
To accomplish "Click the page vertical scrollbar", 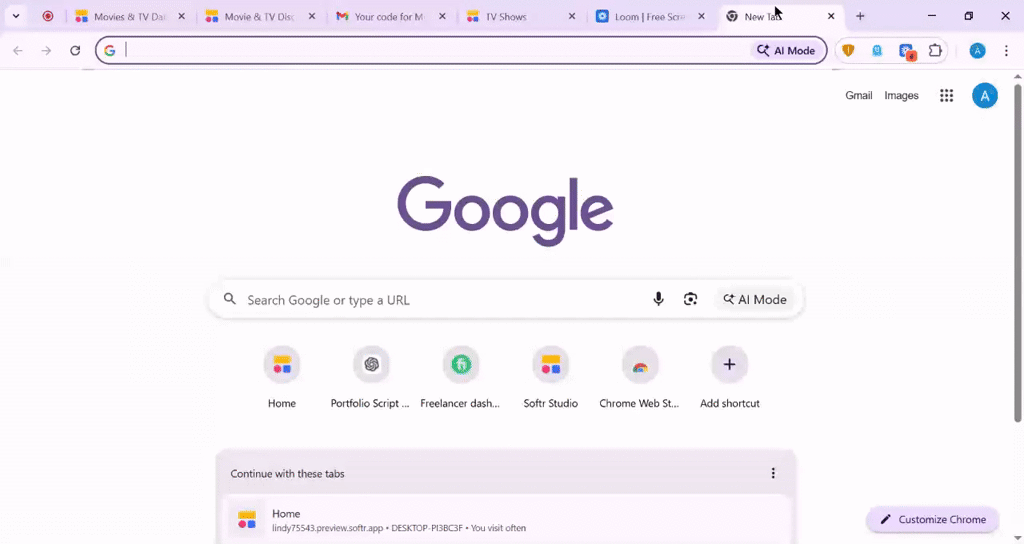I will pyautogui.click(x=1017, y=253).
